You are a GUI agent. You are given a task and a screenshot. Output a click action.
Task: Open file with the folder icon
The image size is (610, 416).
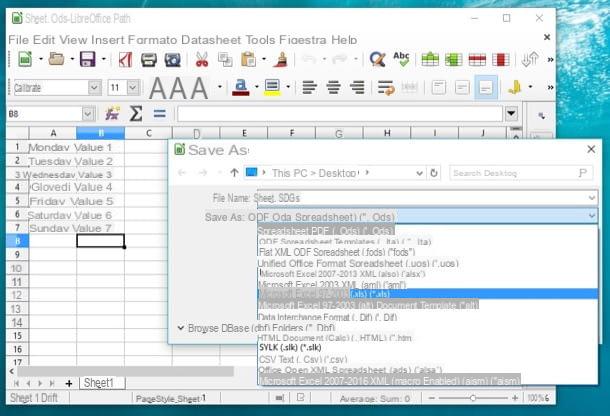point(56,59)
